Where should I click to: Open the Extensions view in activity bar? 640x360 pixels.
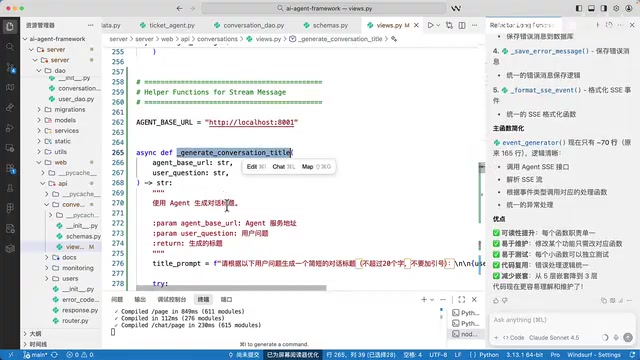(10, 168)
